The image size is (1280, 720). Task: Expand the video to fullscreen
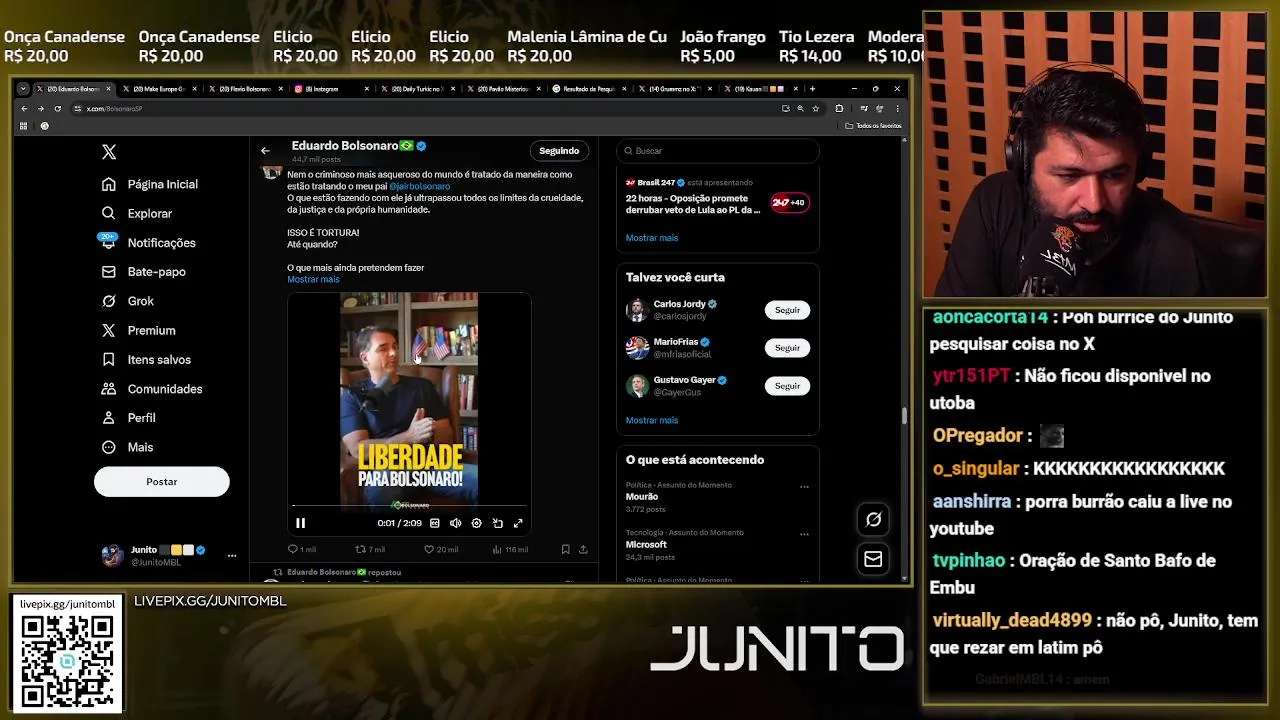518,523
